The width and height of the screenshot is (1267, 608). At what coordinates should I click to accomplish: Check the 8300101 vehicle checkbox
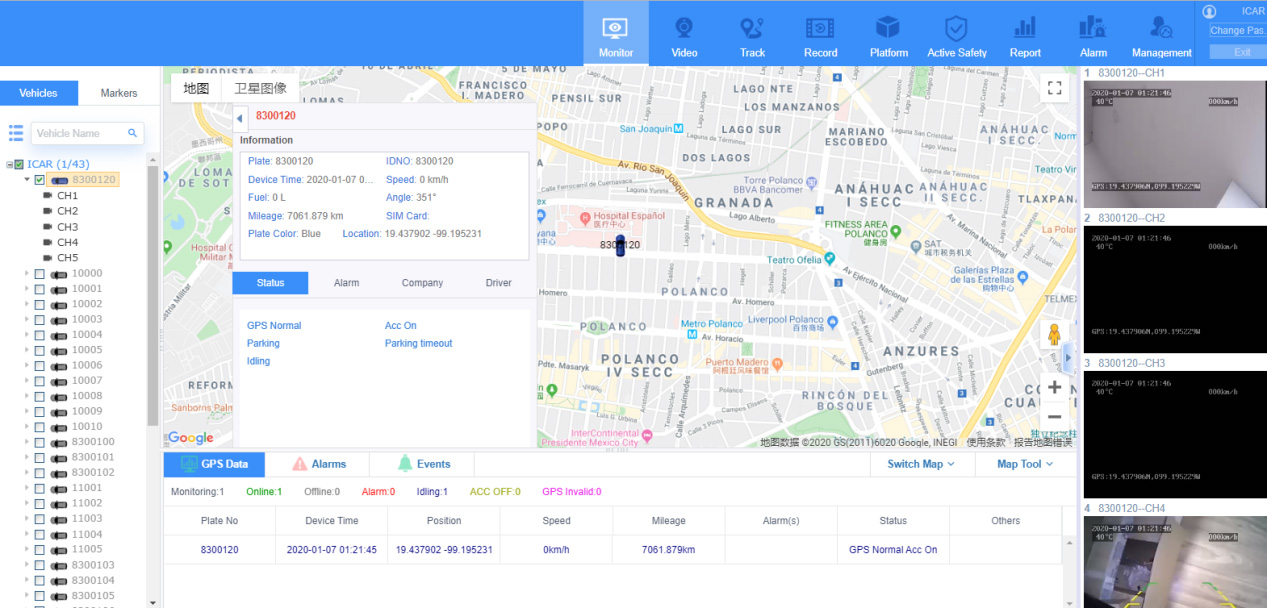[40, 457]
